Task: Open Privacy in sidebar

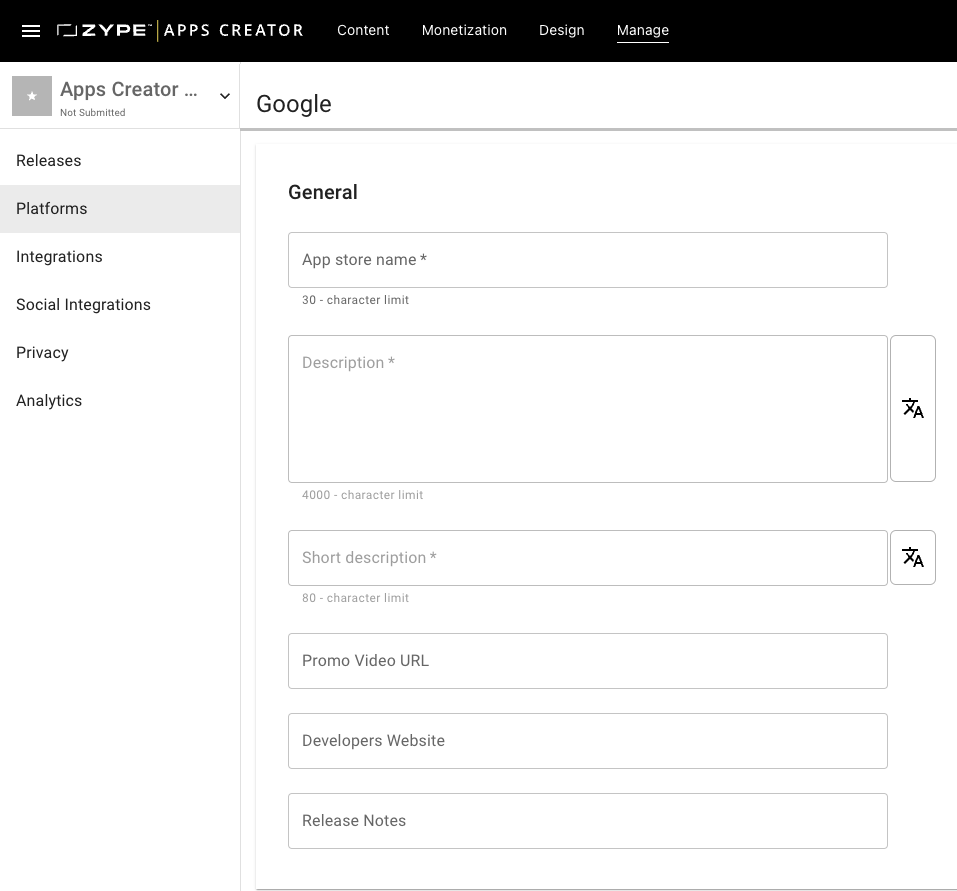Action: click(120, 353)
